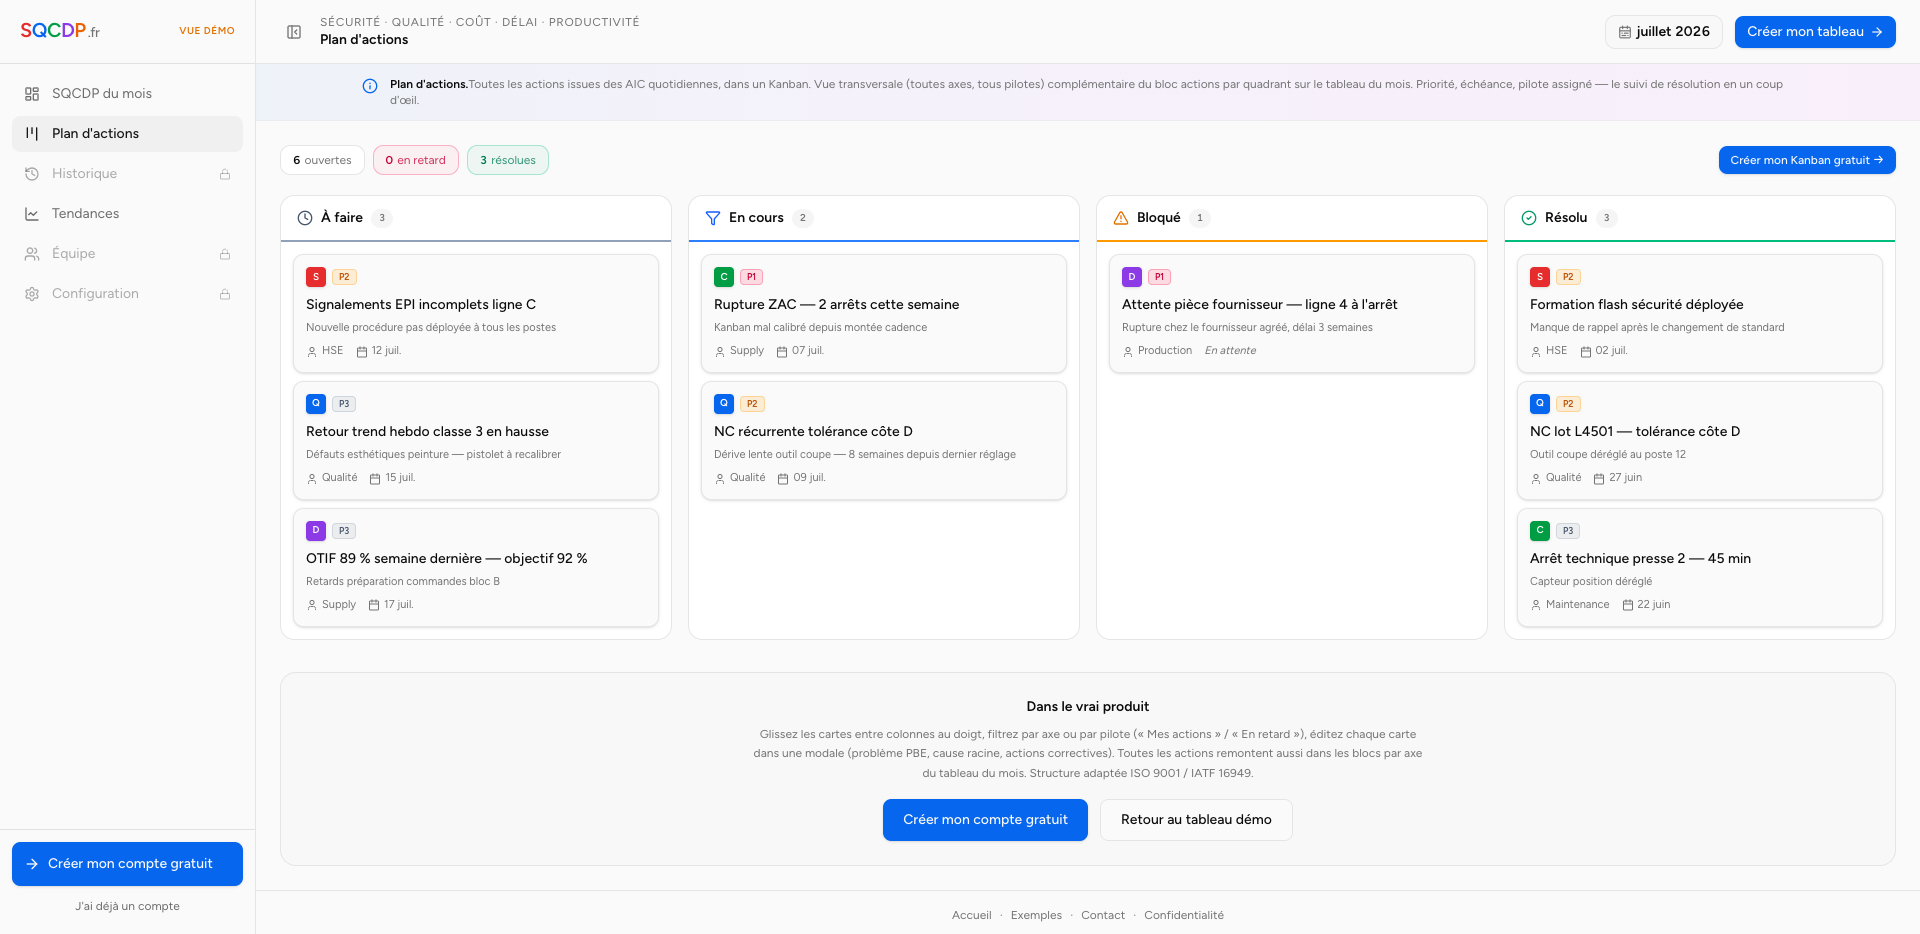Toggle the 3 résolues filter chip
Screen dimensions: 1920x934
click(508, 160)
